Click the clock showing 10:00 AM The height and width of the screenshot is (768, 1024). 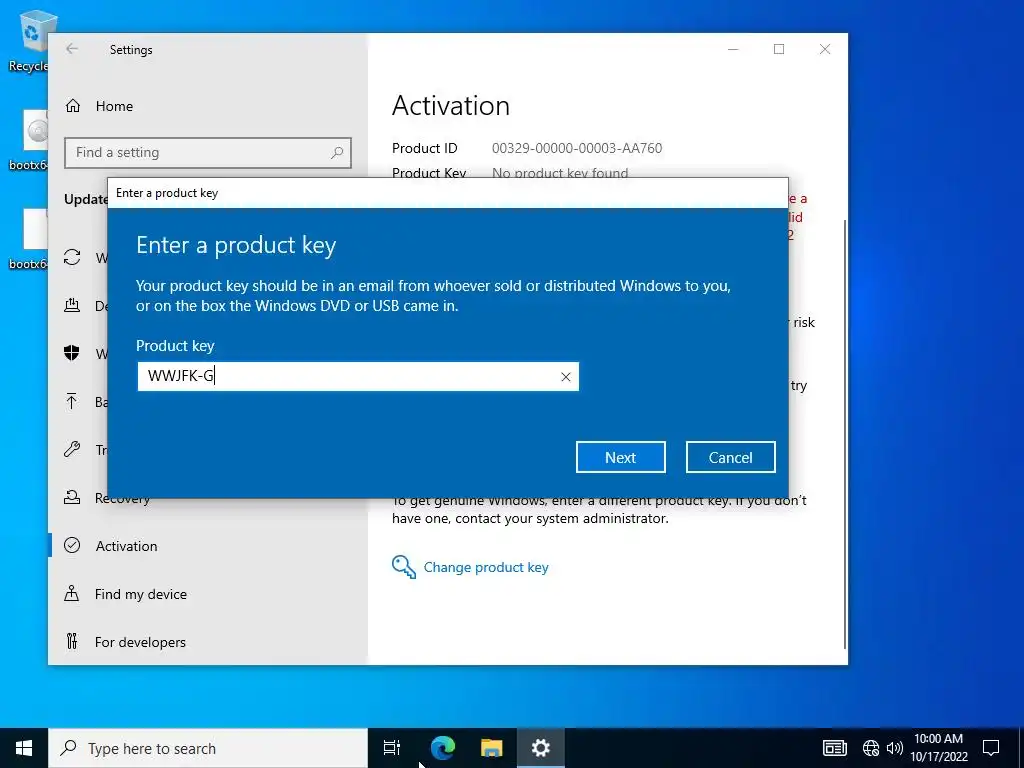[x=938, y=739]
